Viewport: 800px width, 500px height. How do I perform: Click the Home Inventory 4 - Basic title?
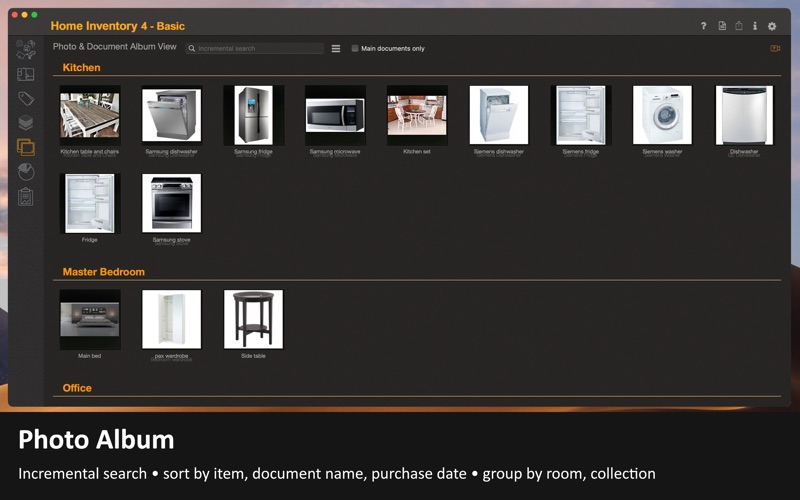click(x=117, y=26)
